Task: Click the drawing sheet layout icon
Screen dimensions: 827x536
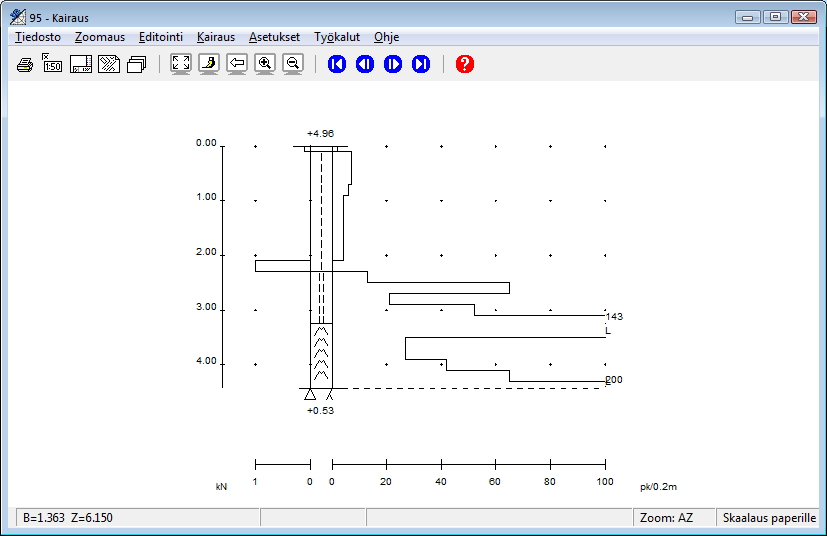Action: point(81,64)
